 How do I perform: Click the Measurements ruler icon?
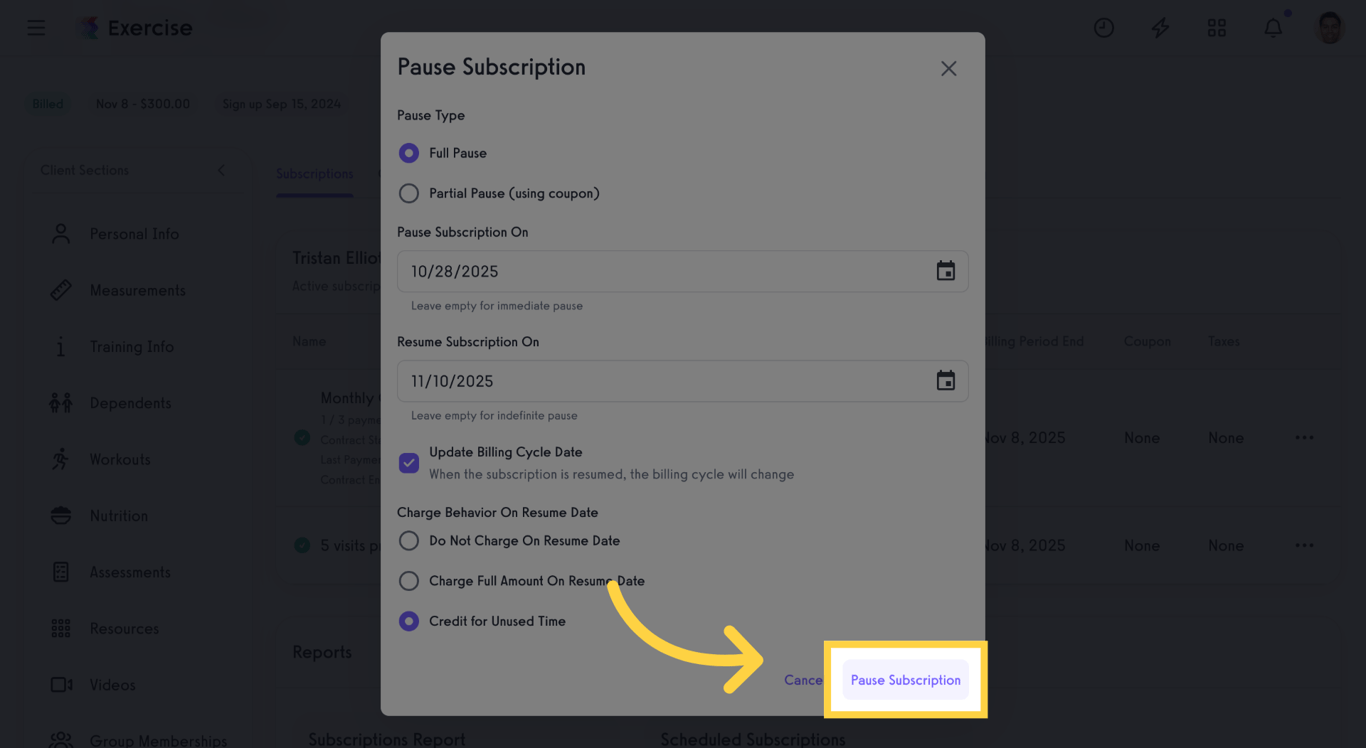(60, 290)
